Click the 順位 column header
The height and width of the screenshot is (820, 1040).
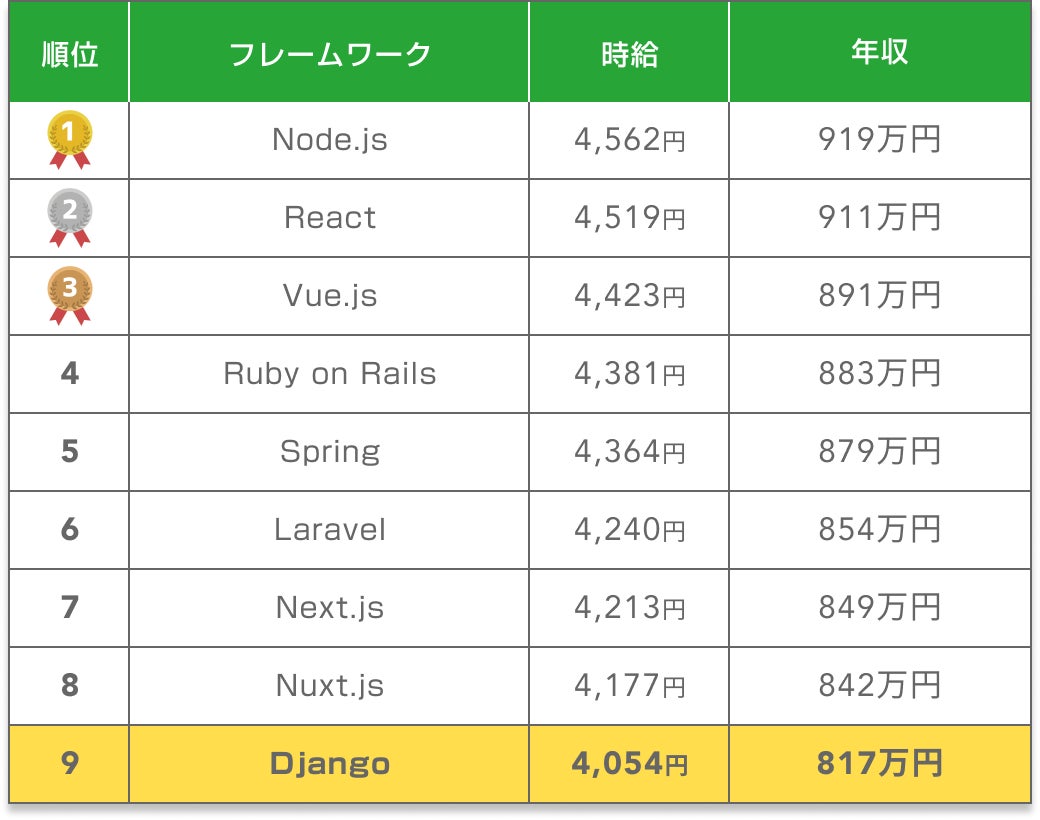[70, 53]
